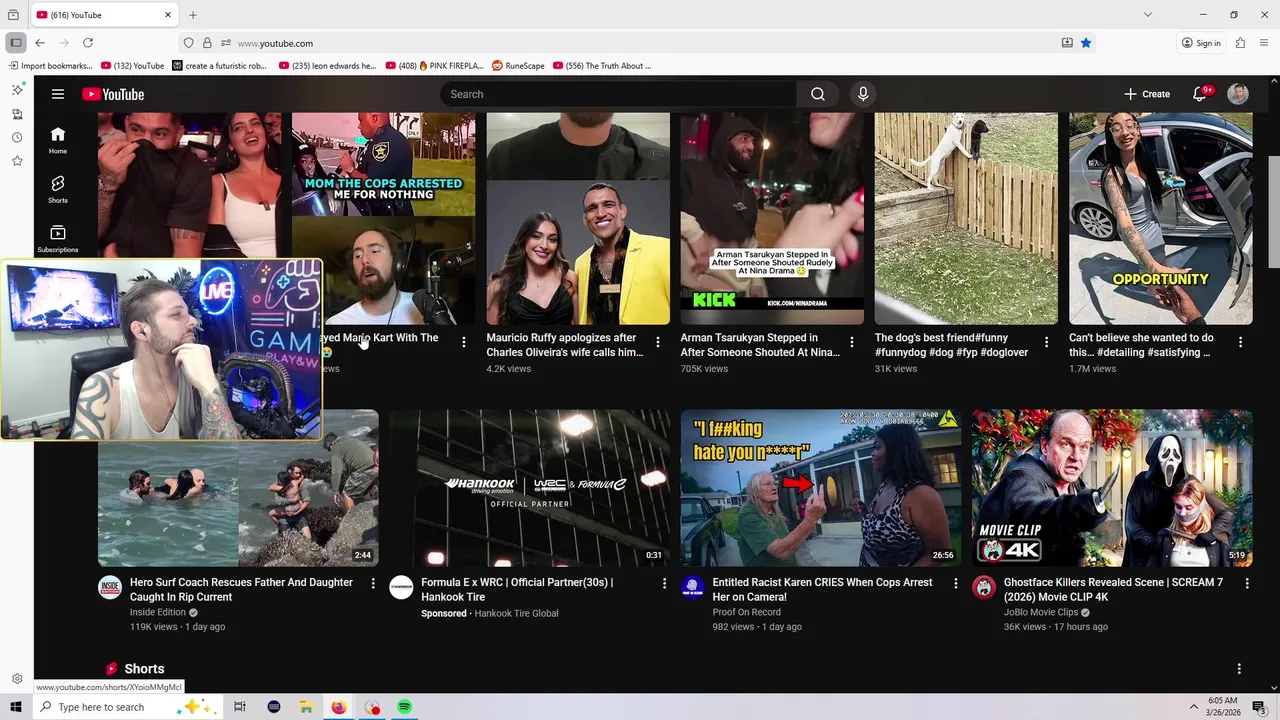Open the Windows Start menu
The width and height of the screenshot is (1280, 720).
click(16, 707)
